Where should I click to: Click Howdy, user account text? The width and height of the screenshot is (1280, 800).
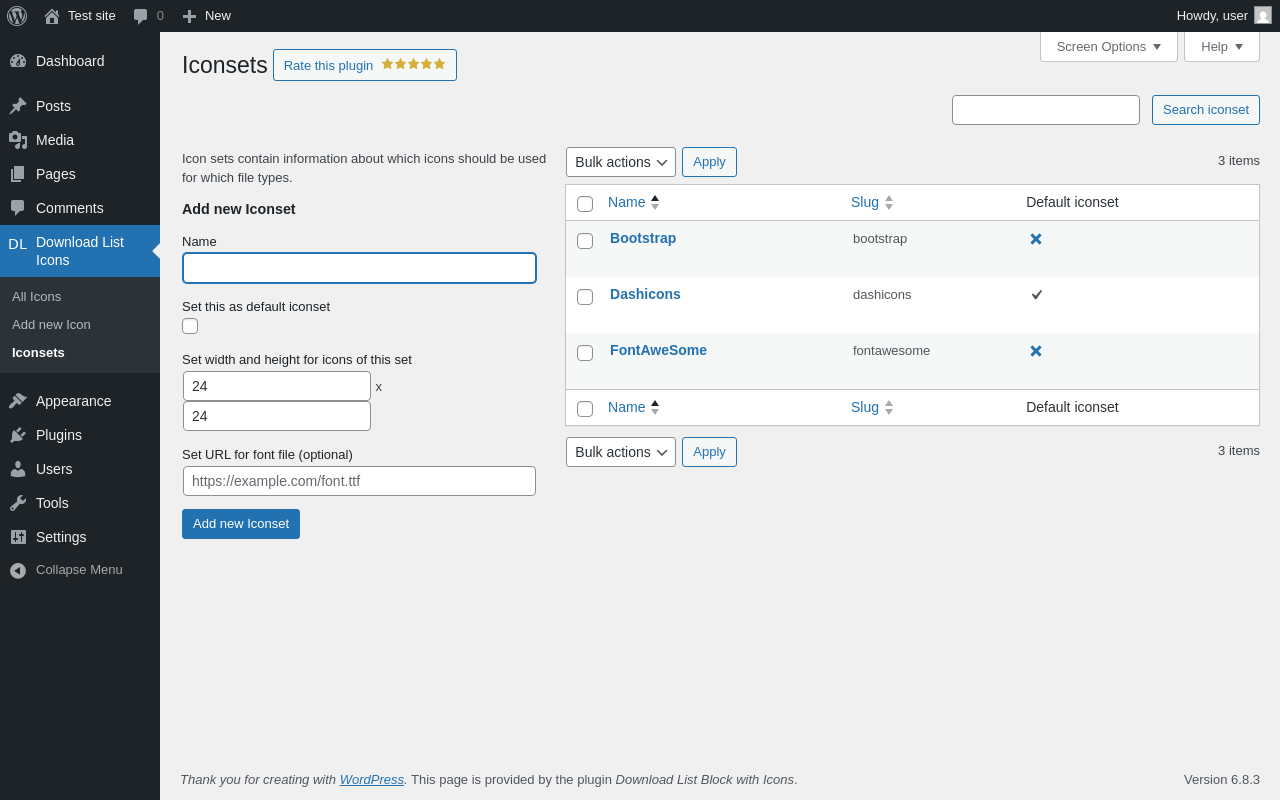[1212, 16]
